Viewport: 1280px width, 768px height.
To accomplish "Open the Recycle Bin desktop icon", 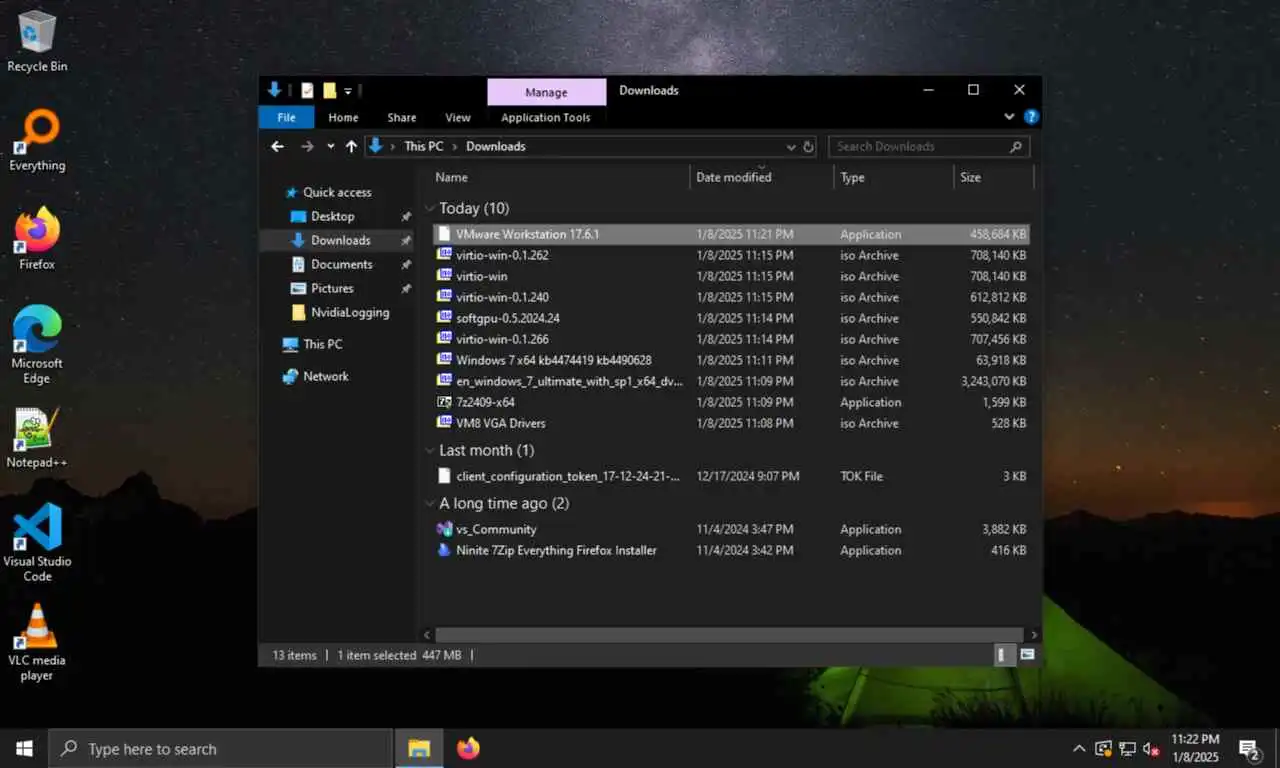I will 37,40.
